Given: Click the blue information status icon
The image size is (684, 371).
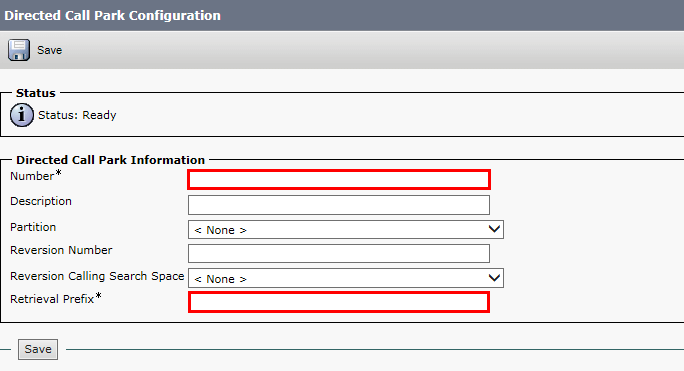Looking at the screenshot, I should [x=22, y=115].
